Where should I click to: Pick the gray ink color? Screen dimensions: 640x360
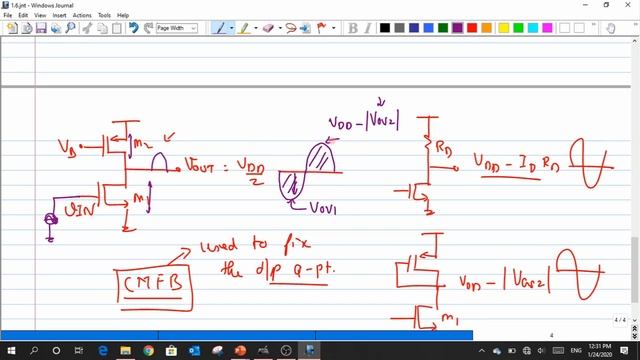pyautogui.click(x=399, y=28)
